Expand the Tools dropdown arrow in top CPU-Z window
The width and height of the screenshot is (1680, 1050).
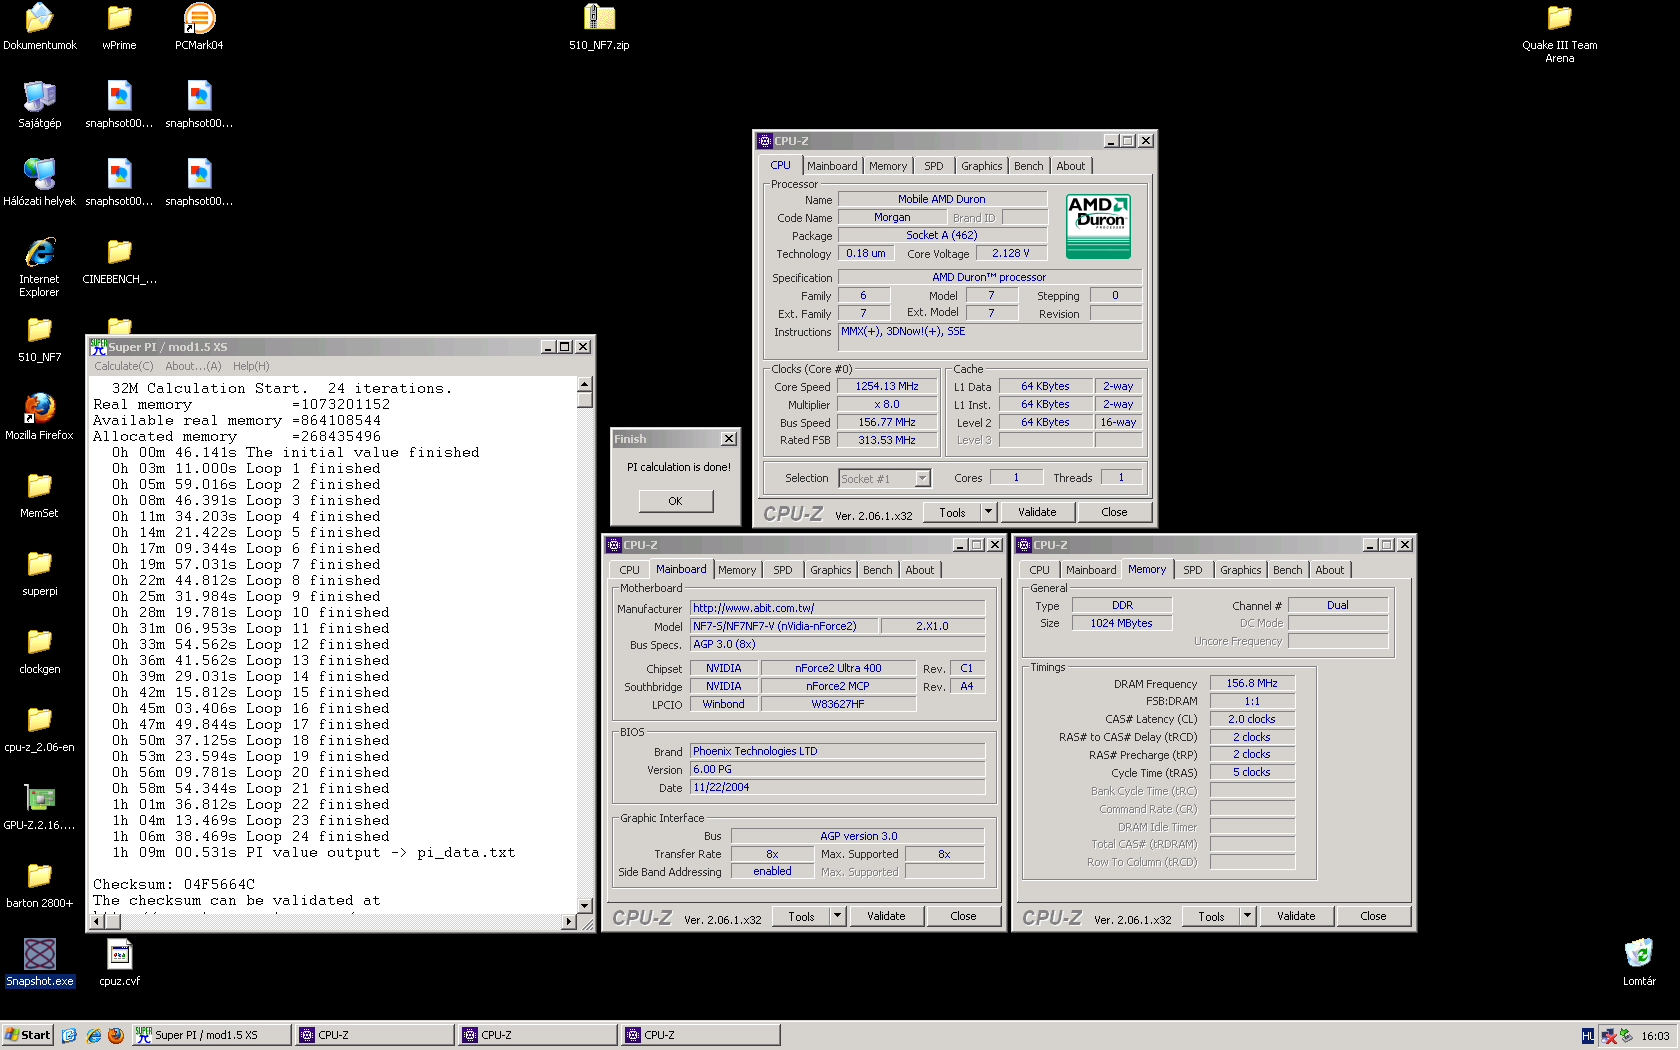(988, 512)
